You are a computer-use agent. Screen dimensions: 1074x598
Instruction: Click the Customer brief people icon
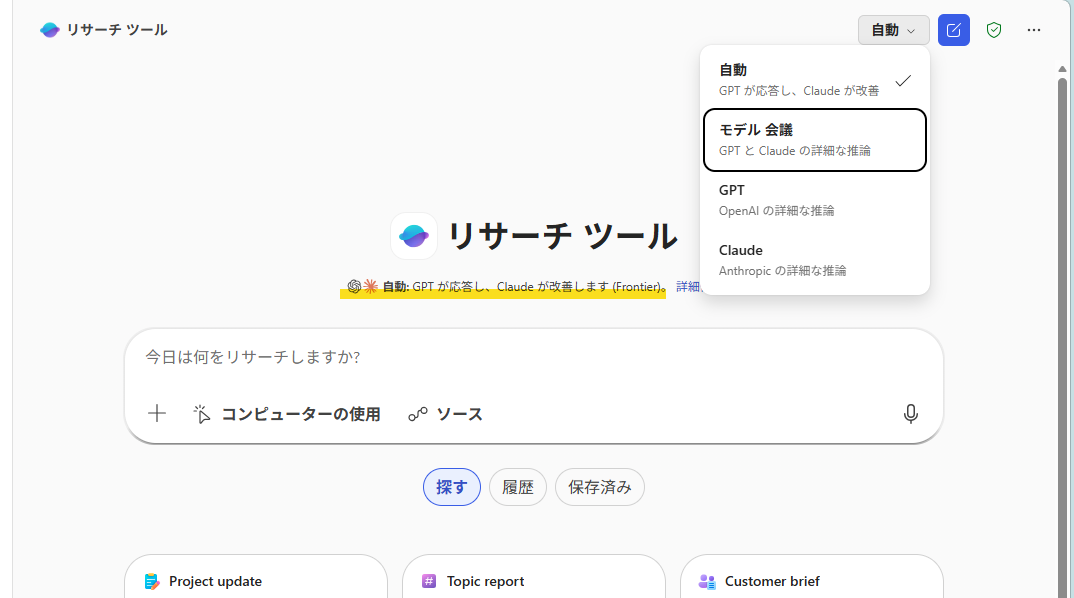[x=707, y=581]
